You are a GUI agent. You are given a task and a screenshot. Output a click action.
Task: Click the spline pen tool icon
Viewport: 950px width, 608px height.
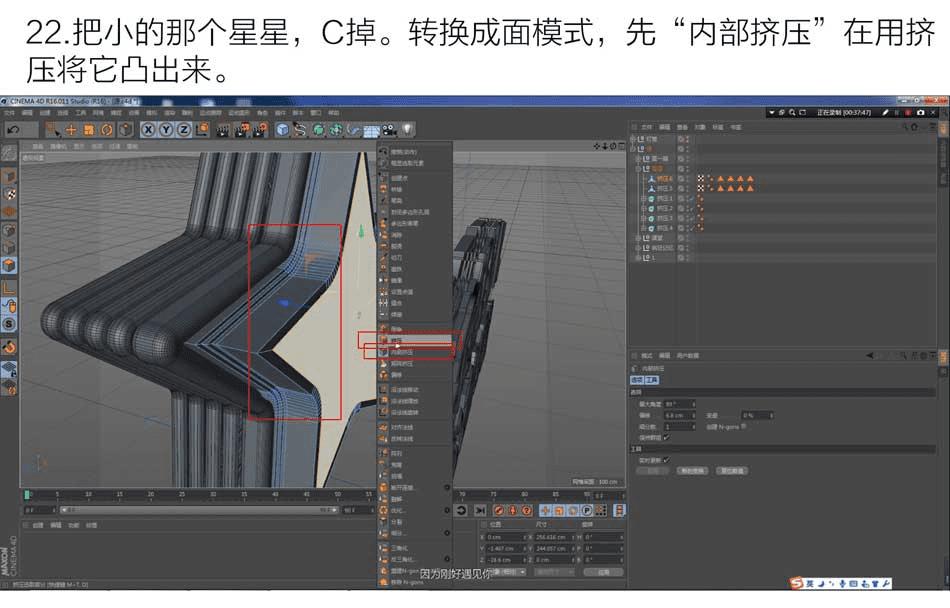[300, 130]
